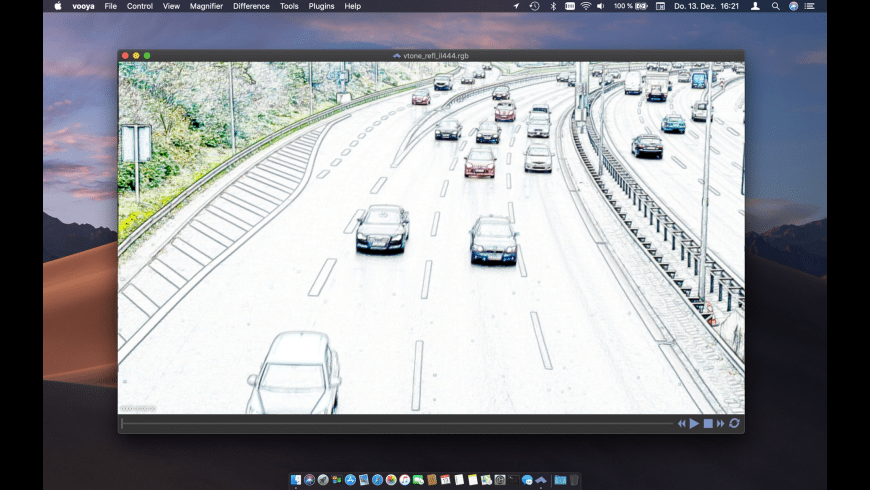
Task: Step forward with the fast-forward arrows
Action: point(720,424)
